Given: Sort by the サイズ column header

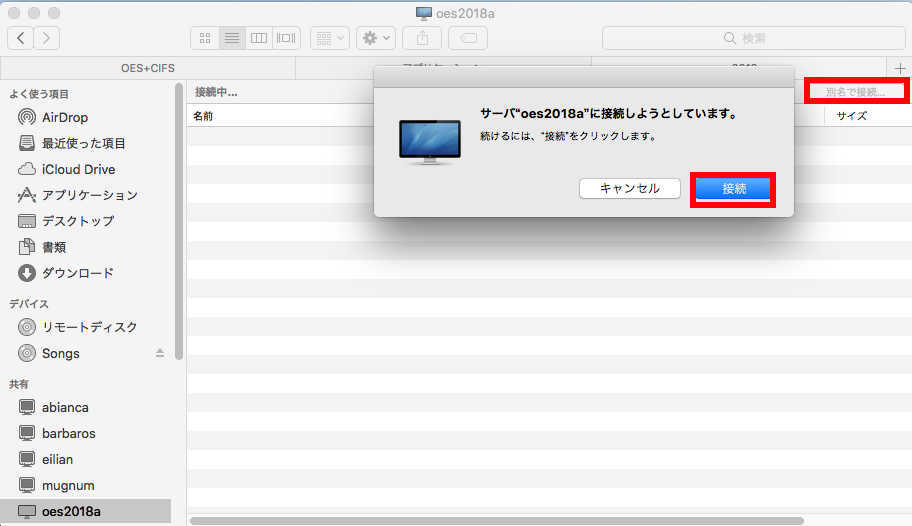Looking at the screenshot, I should click(x=852, y=116).
